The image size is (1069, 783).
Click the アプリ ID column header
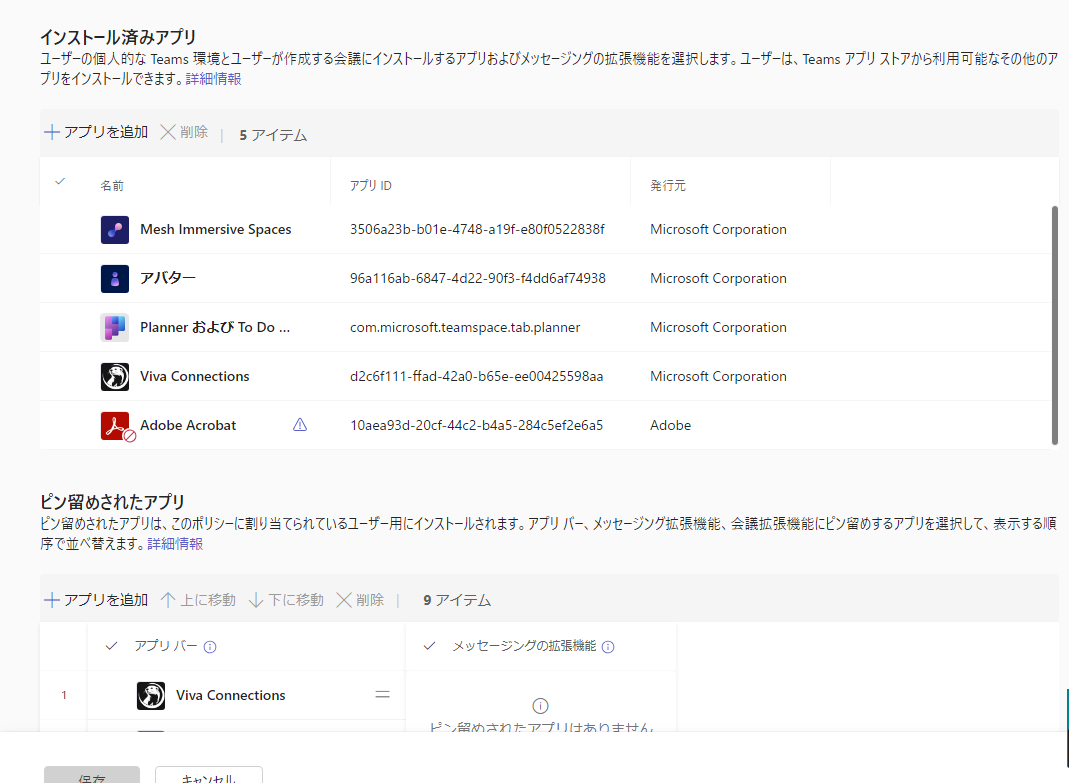(x=371, y=186)
